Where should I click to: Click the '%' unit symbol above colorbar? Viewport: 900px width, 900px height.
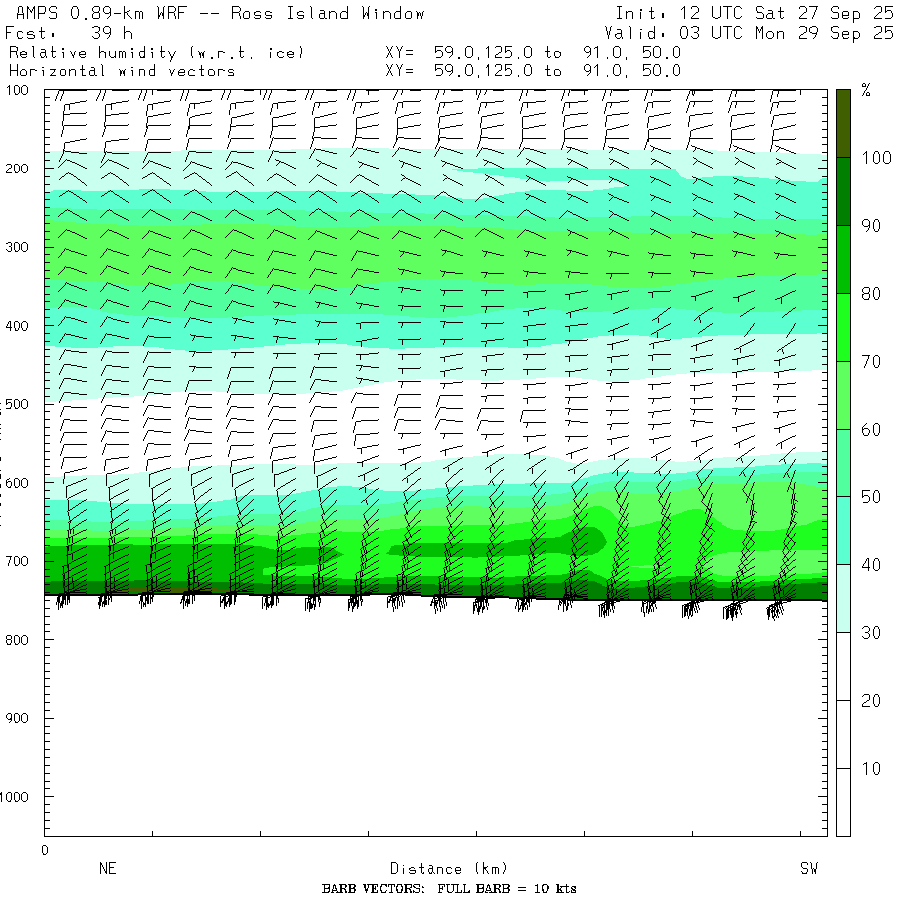[x=866, y=91]
